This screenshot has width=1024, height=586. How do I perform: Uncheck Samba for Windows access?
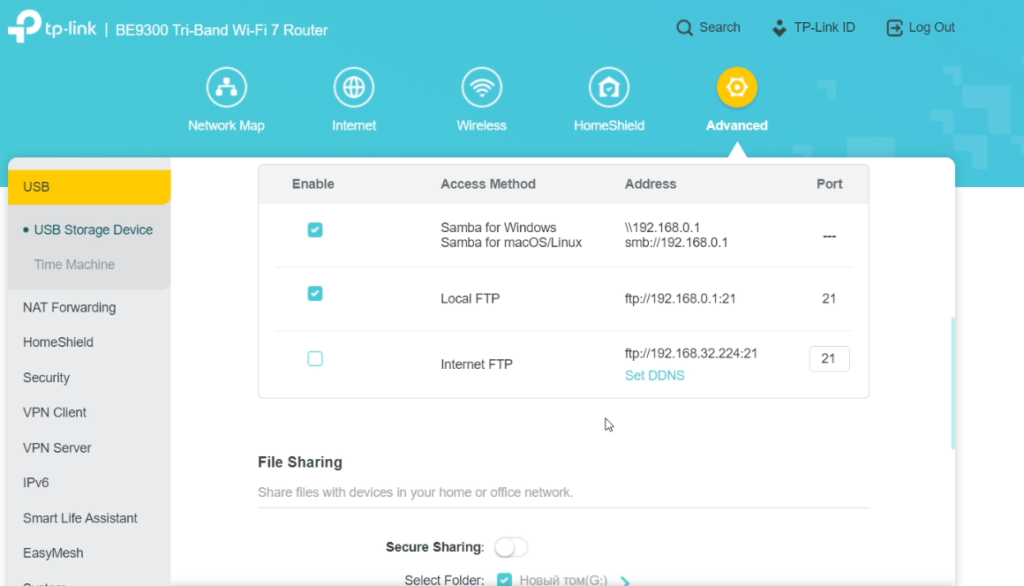[315, 230]
